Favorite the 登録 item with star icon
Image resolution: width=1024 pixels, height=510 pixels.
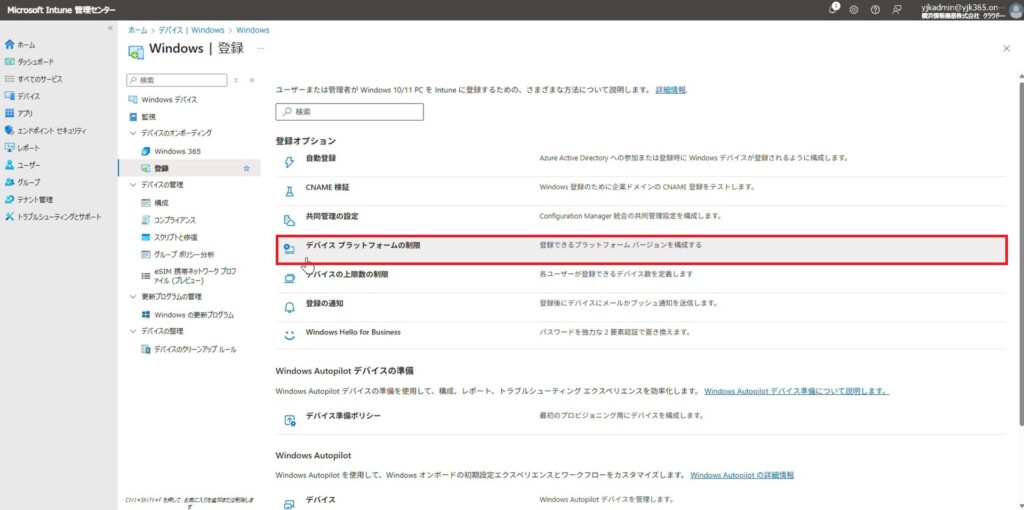pyautogui.click(x=247, y=168)
